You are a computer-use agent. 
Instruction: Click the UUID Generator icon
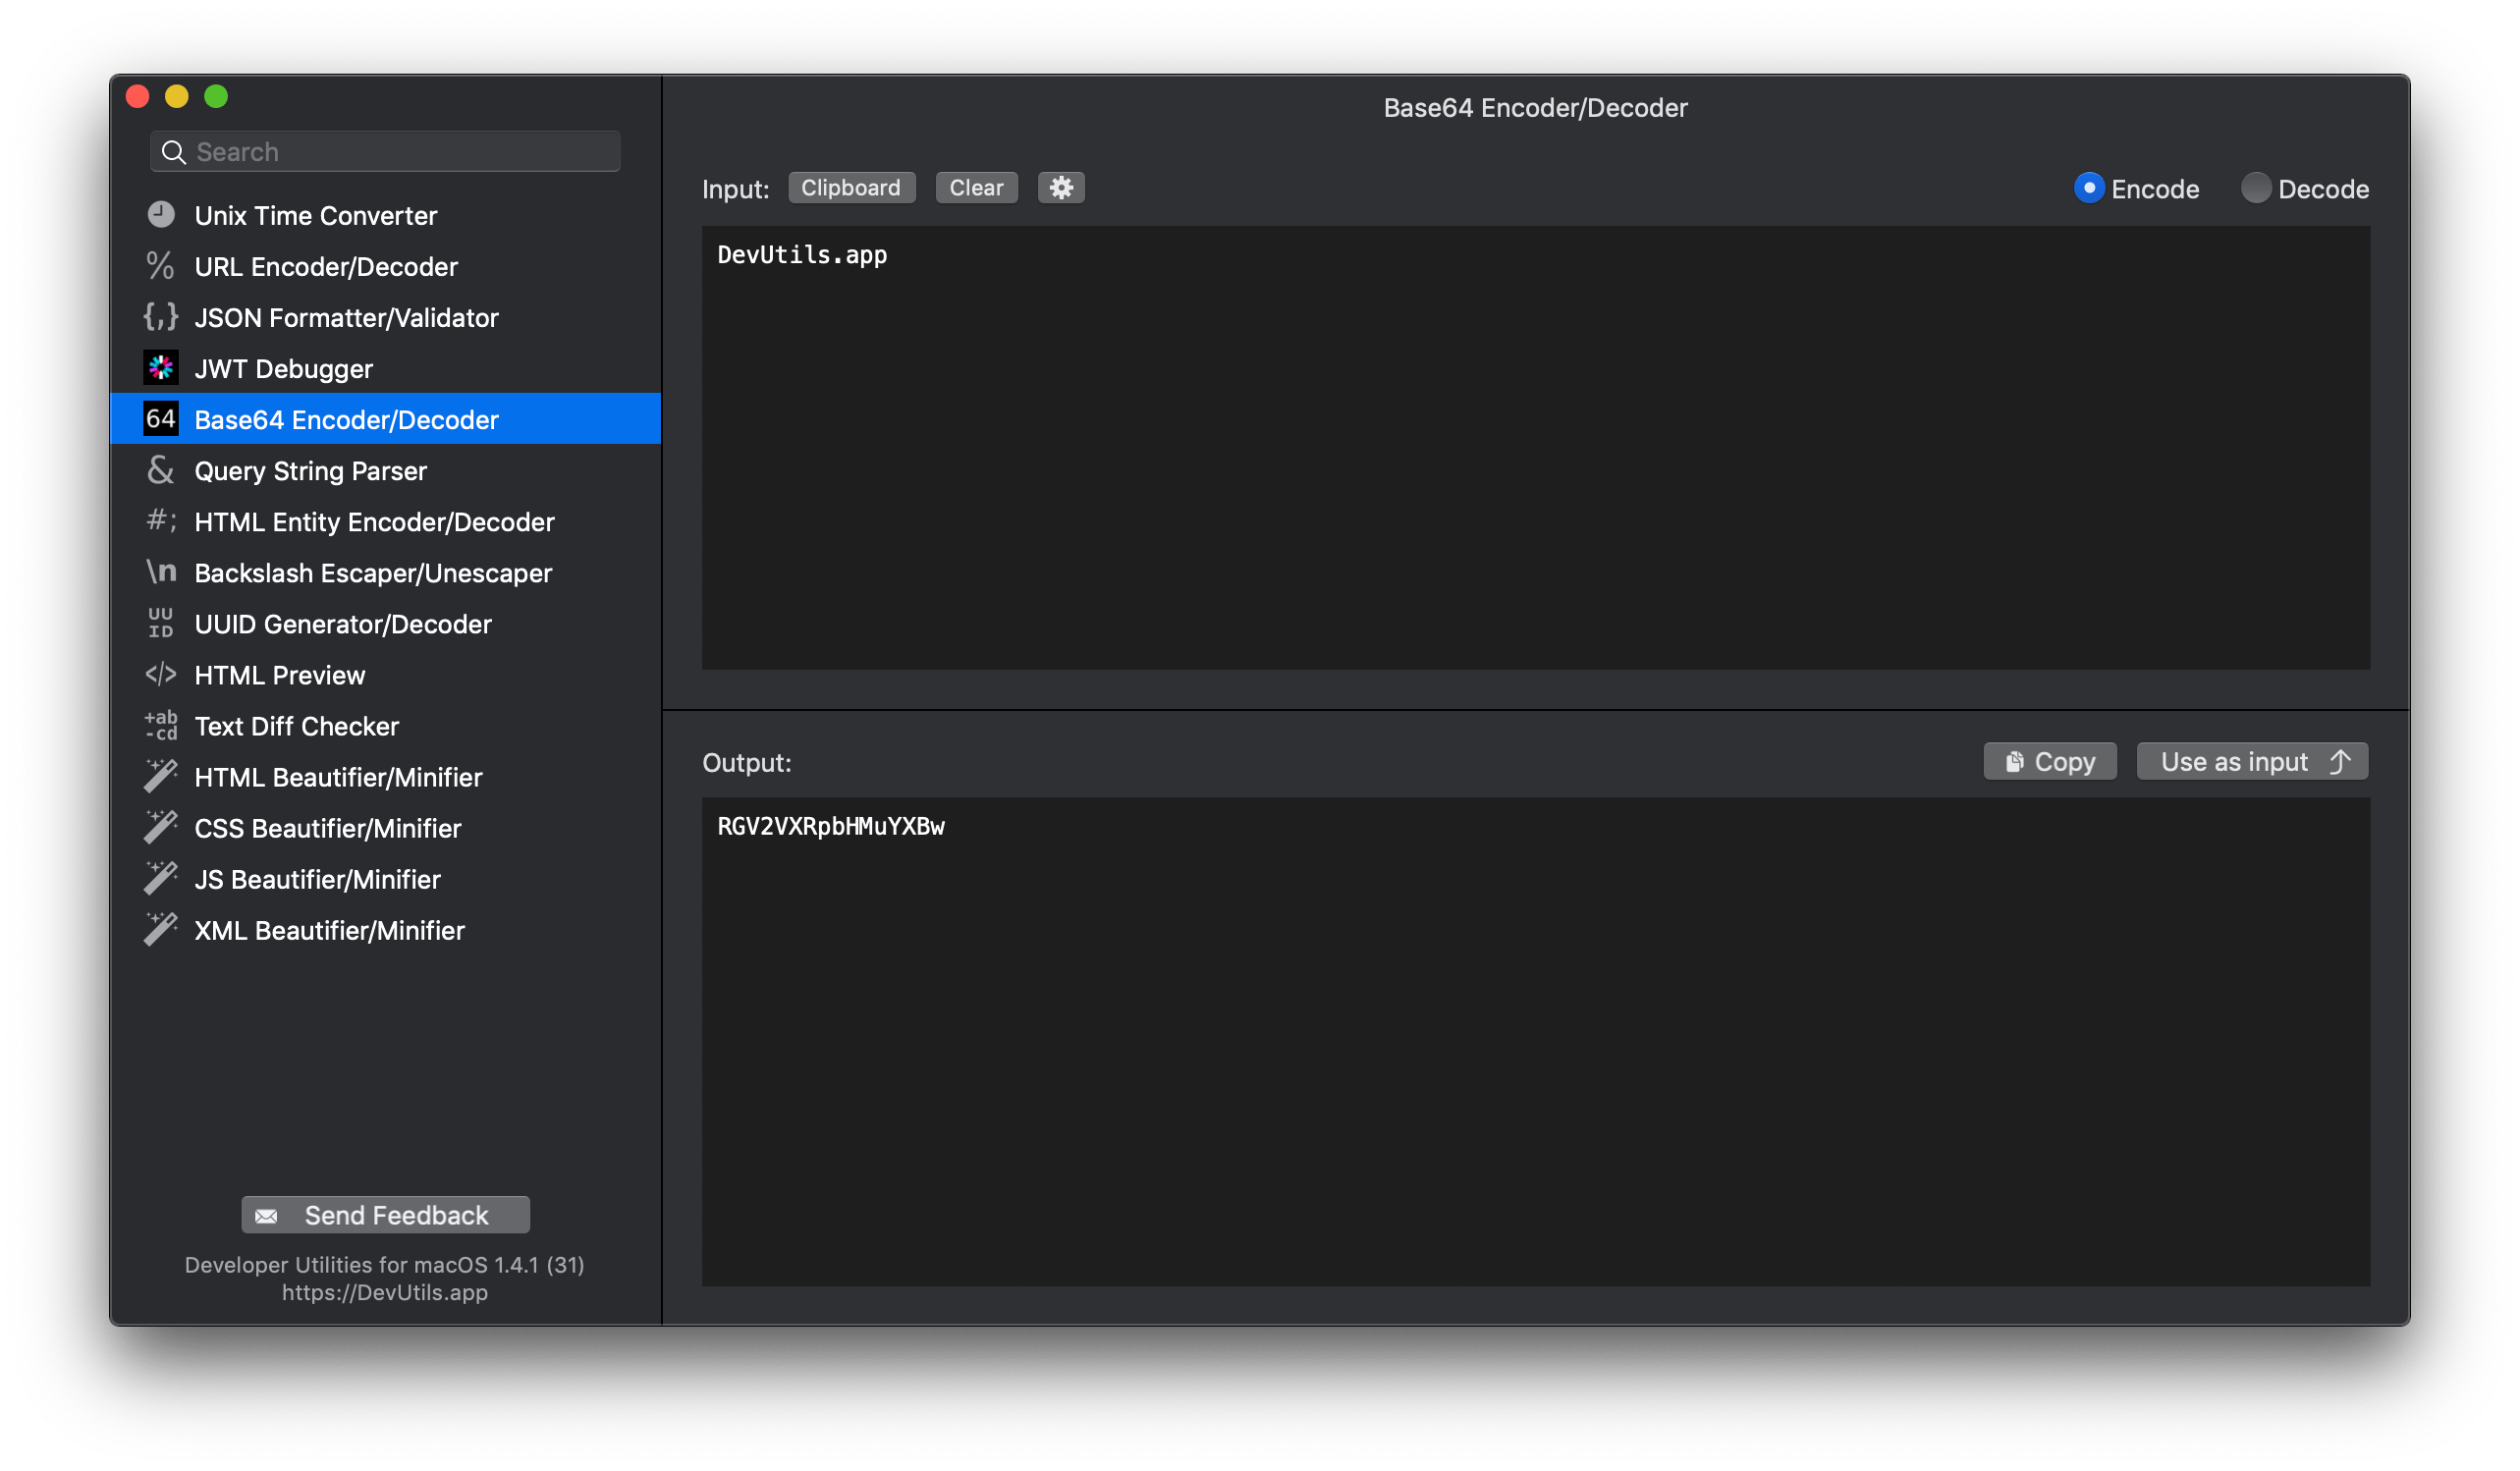point(161,623)
